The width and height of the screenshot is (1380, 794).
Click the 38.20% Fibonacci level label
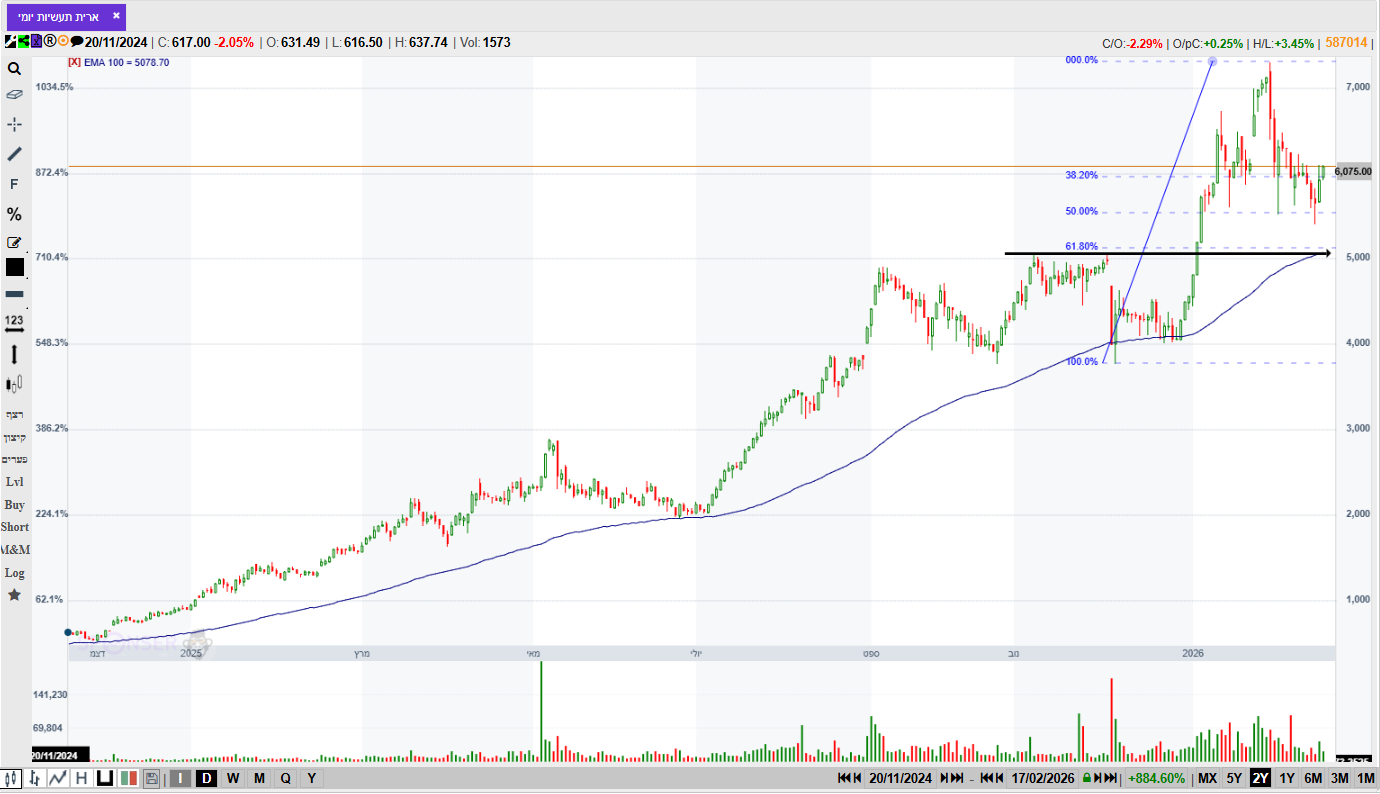(1082, 175)
